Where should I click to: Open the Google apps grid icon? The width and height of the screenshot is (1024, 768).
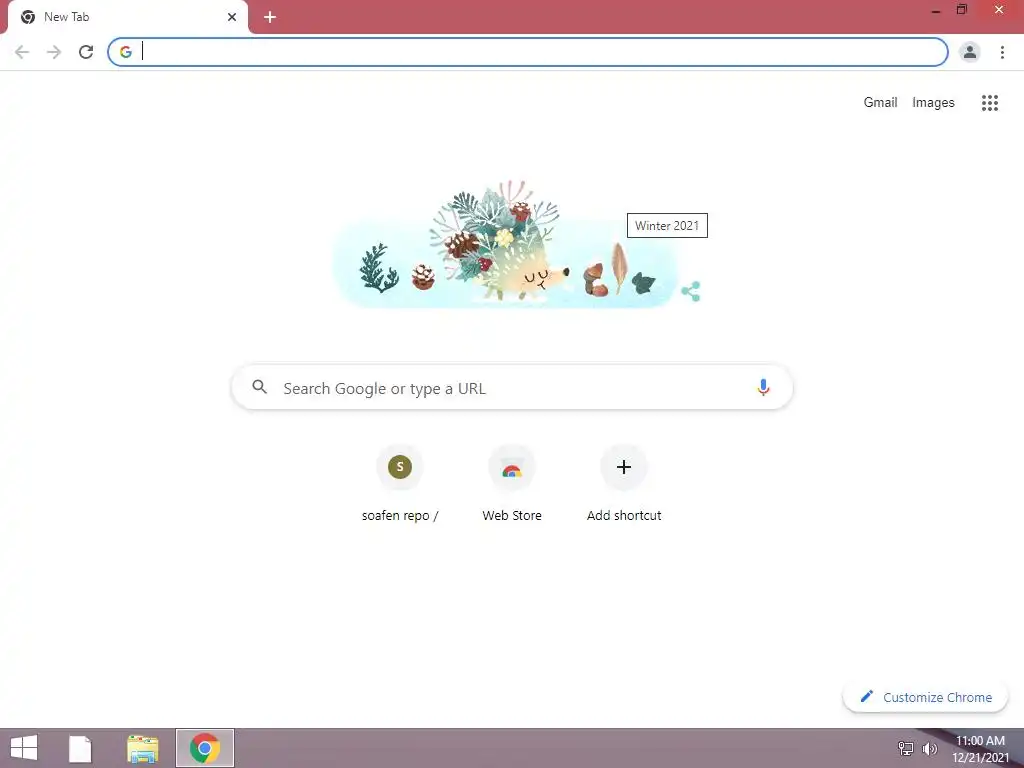[989, 103]
